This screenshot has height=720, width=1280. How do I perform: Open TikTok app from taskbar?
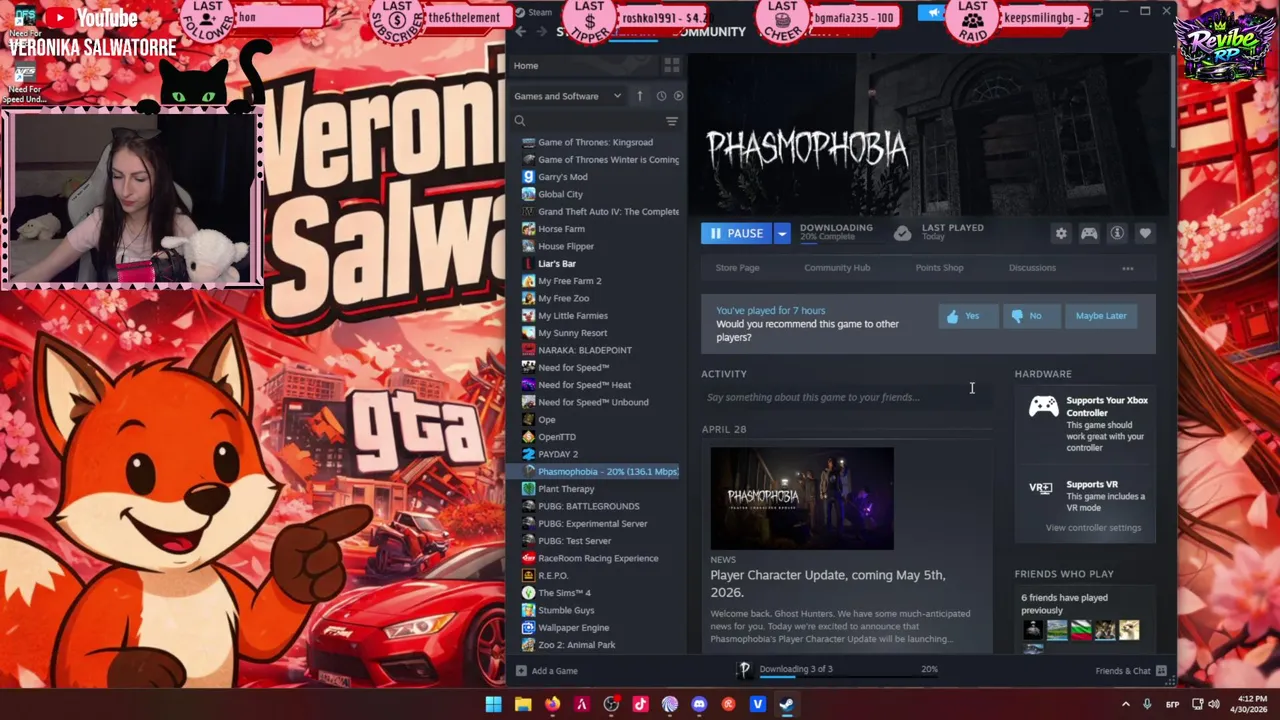(x=640, y=704)
